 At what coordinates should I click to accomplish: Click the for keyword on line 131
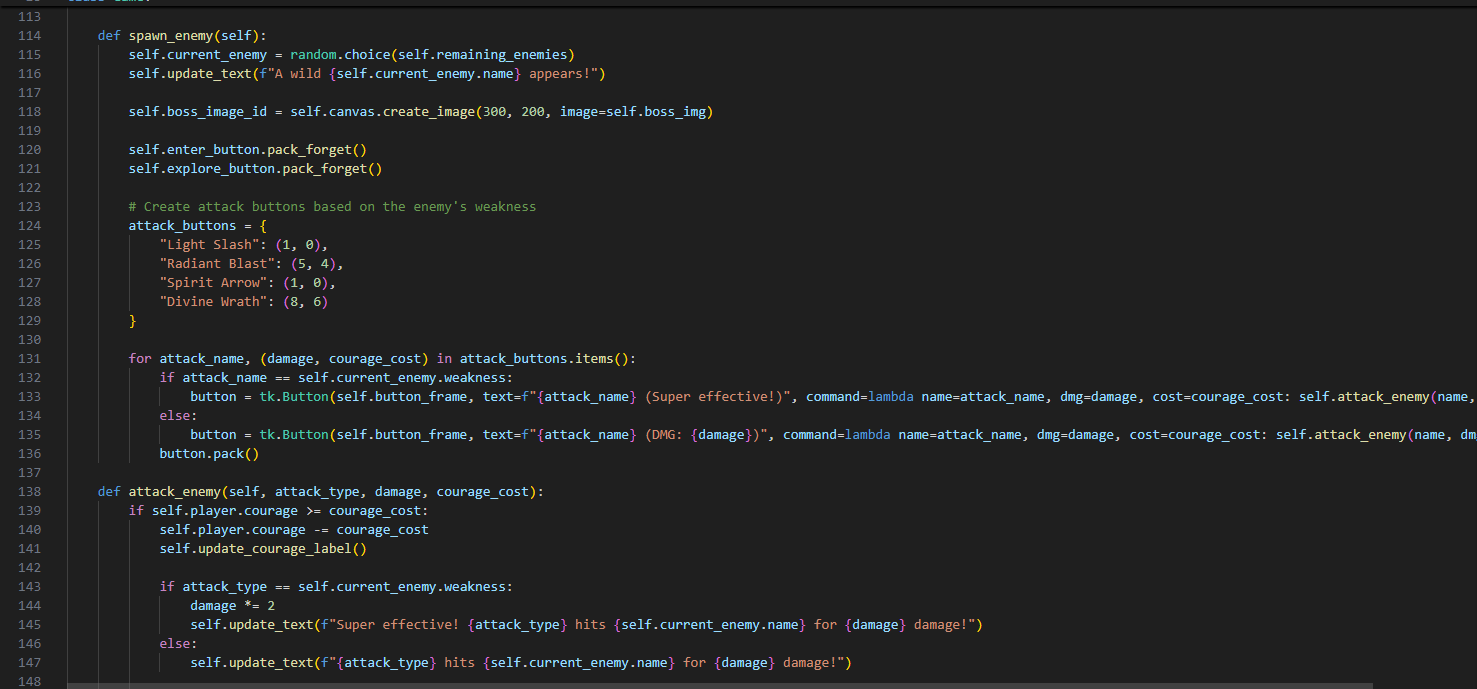point(140,358)
